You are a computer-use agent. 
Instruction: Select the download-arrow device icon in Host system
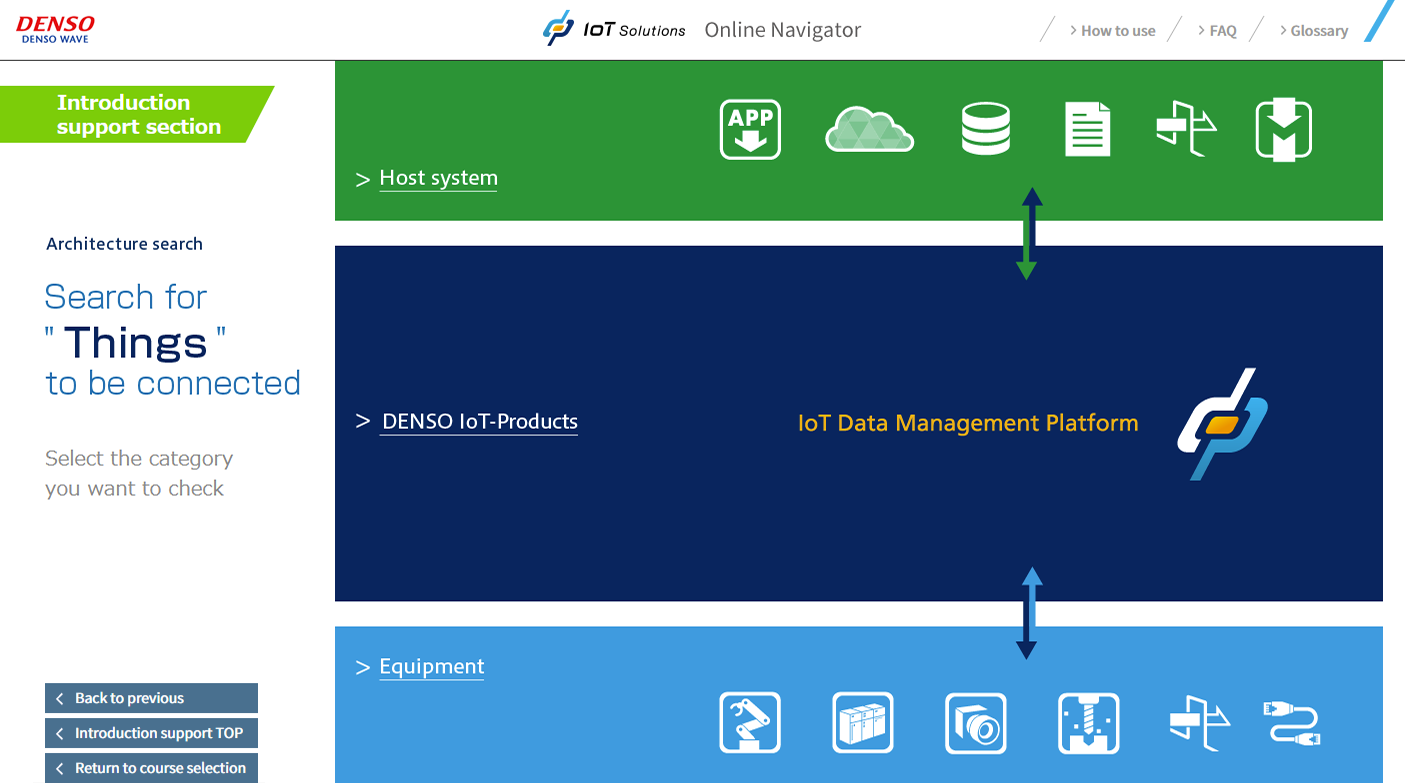(1284, 130)
